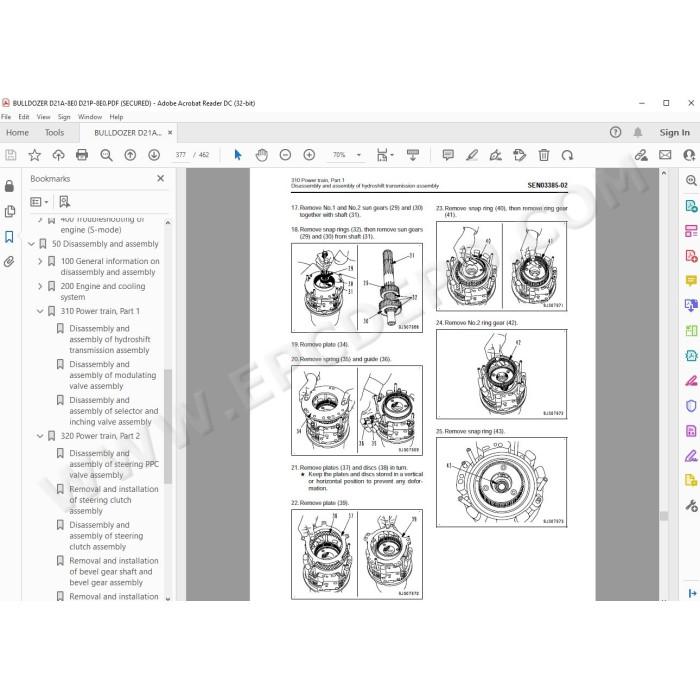Click the Sign In link
Screen dimensions: 700x700
(x=675, y=133)
